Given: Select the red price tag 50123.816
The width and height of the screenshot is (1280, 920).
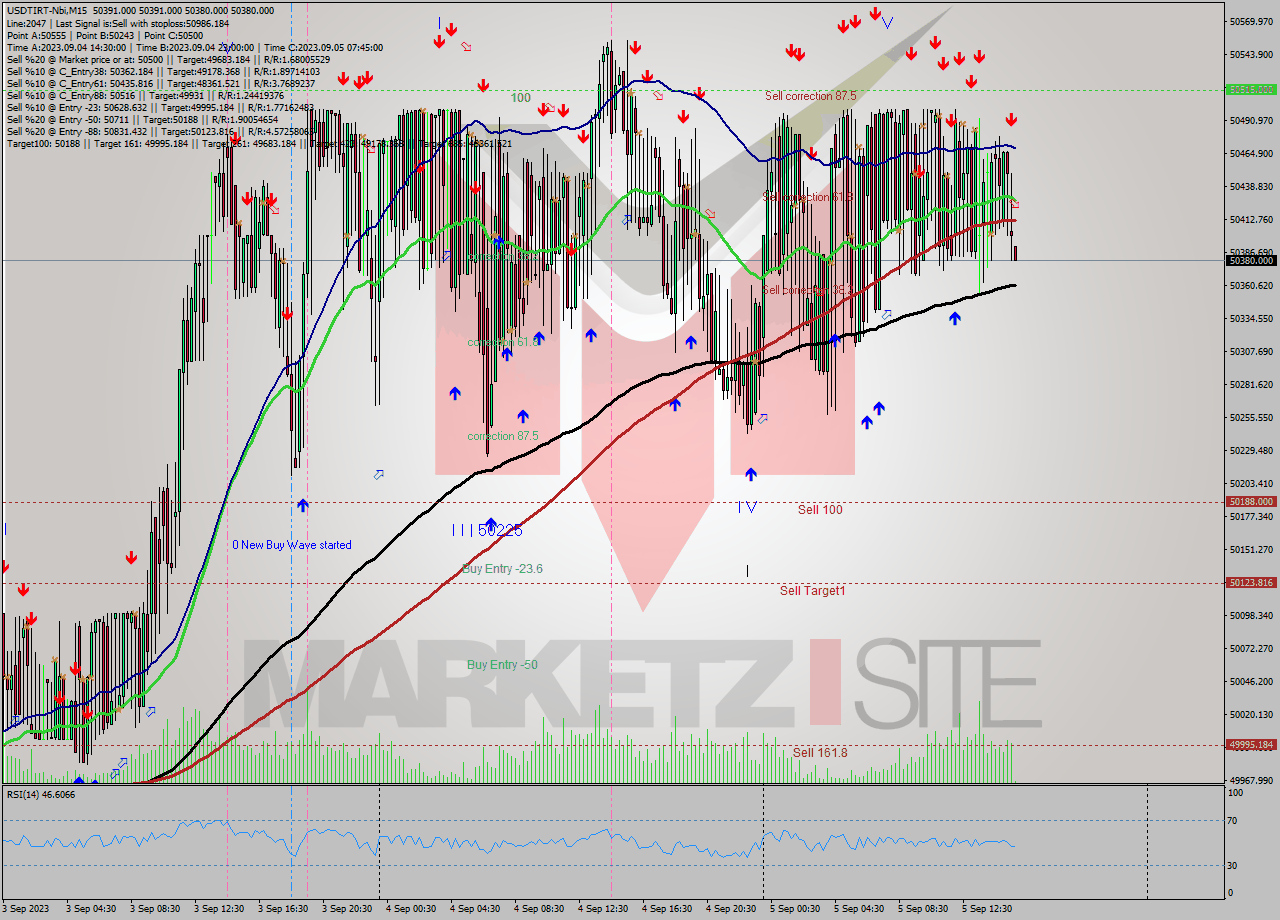Looking at the screenshot, I should (1251, 583).
